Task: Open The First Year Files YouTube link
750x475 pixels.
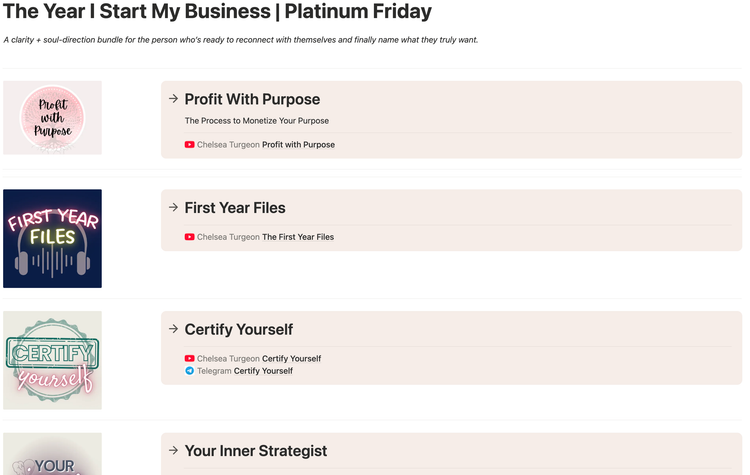Action: point(298,237)
